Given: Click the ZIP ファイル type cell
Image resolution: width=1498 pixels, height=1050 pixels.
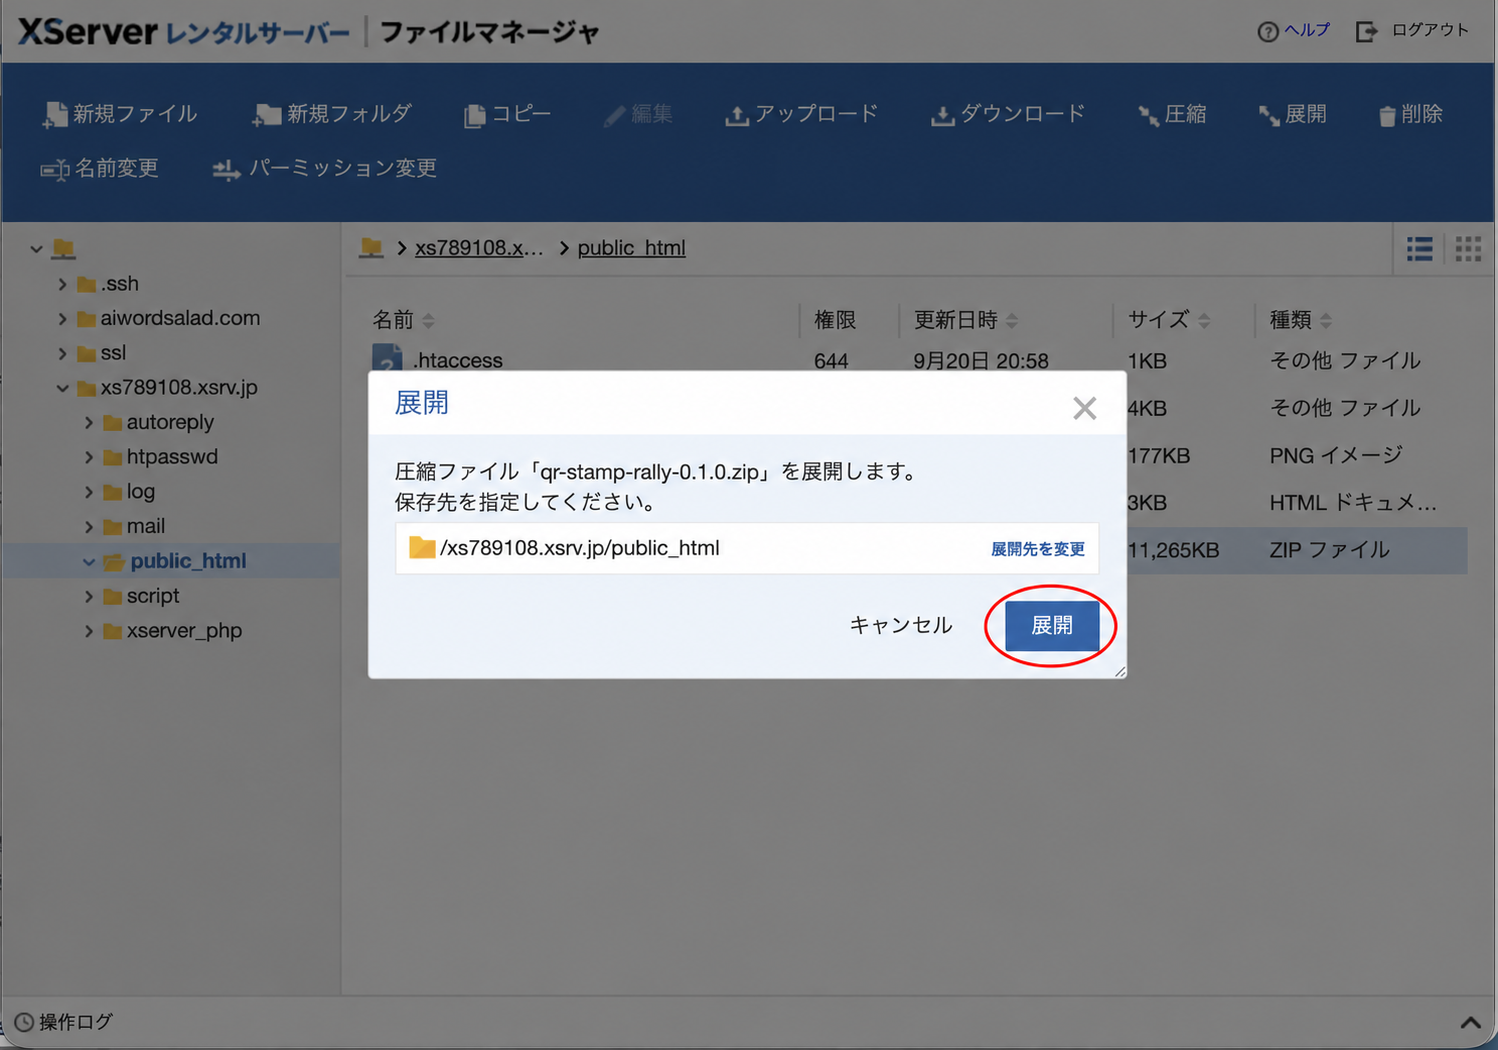Looking at the screenshot, I should click(1329, 550).
